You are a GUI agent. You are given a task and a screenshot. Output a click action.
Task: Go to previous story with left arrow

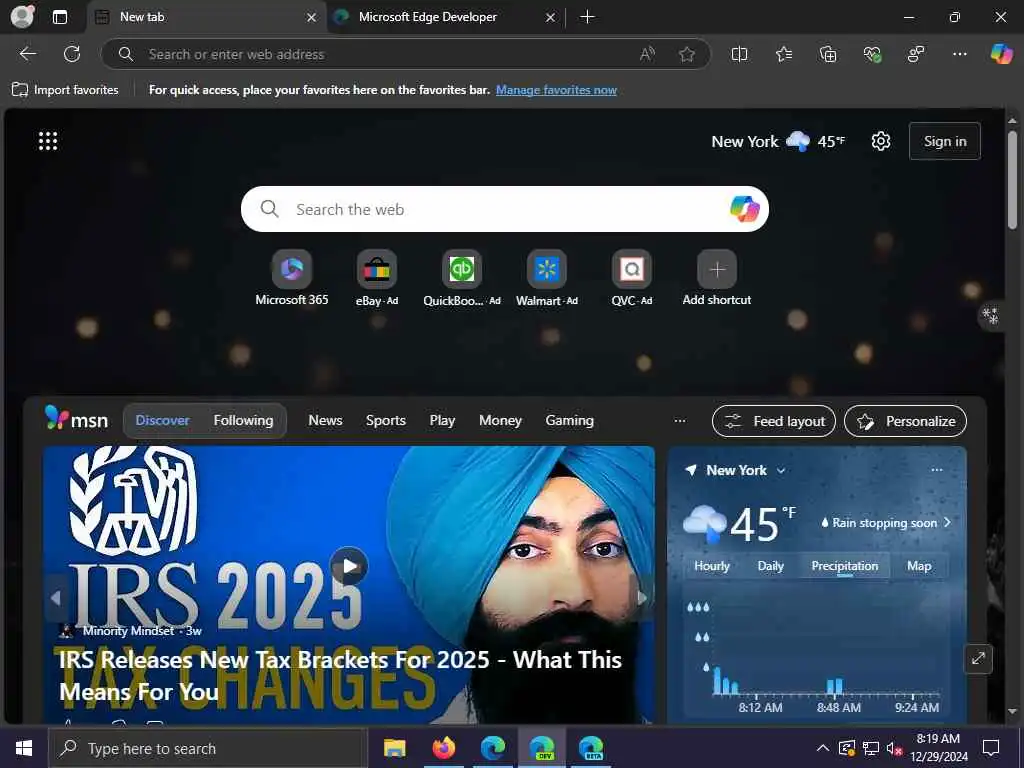pyautogui.click(x=56, y=598)
